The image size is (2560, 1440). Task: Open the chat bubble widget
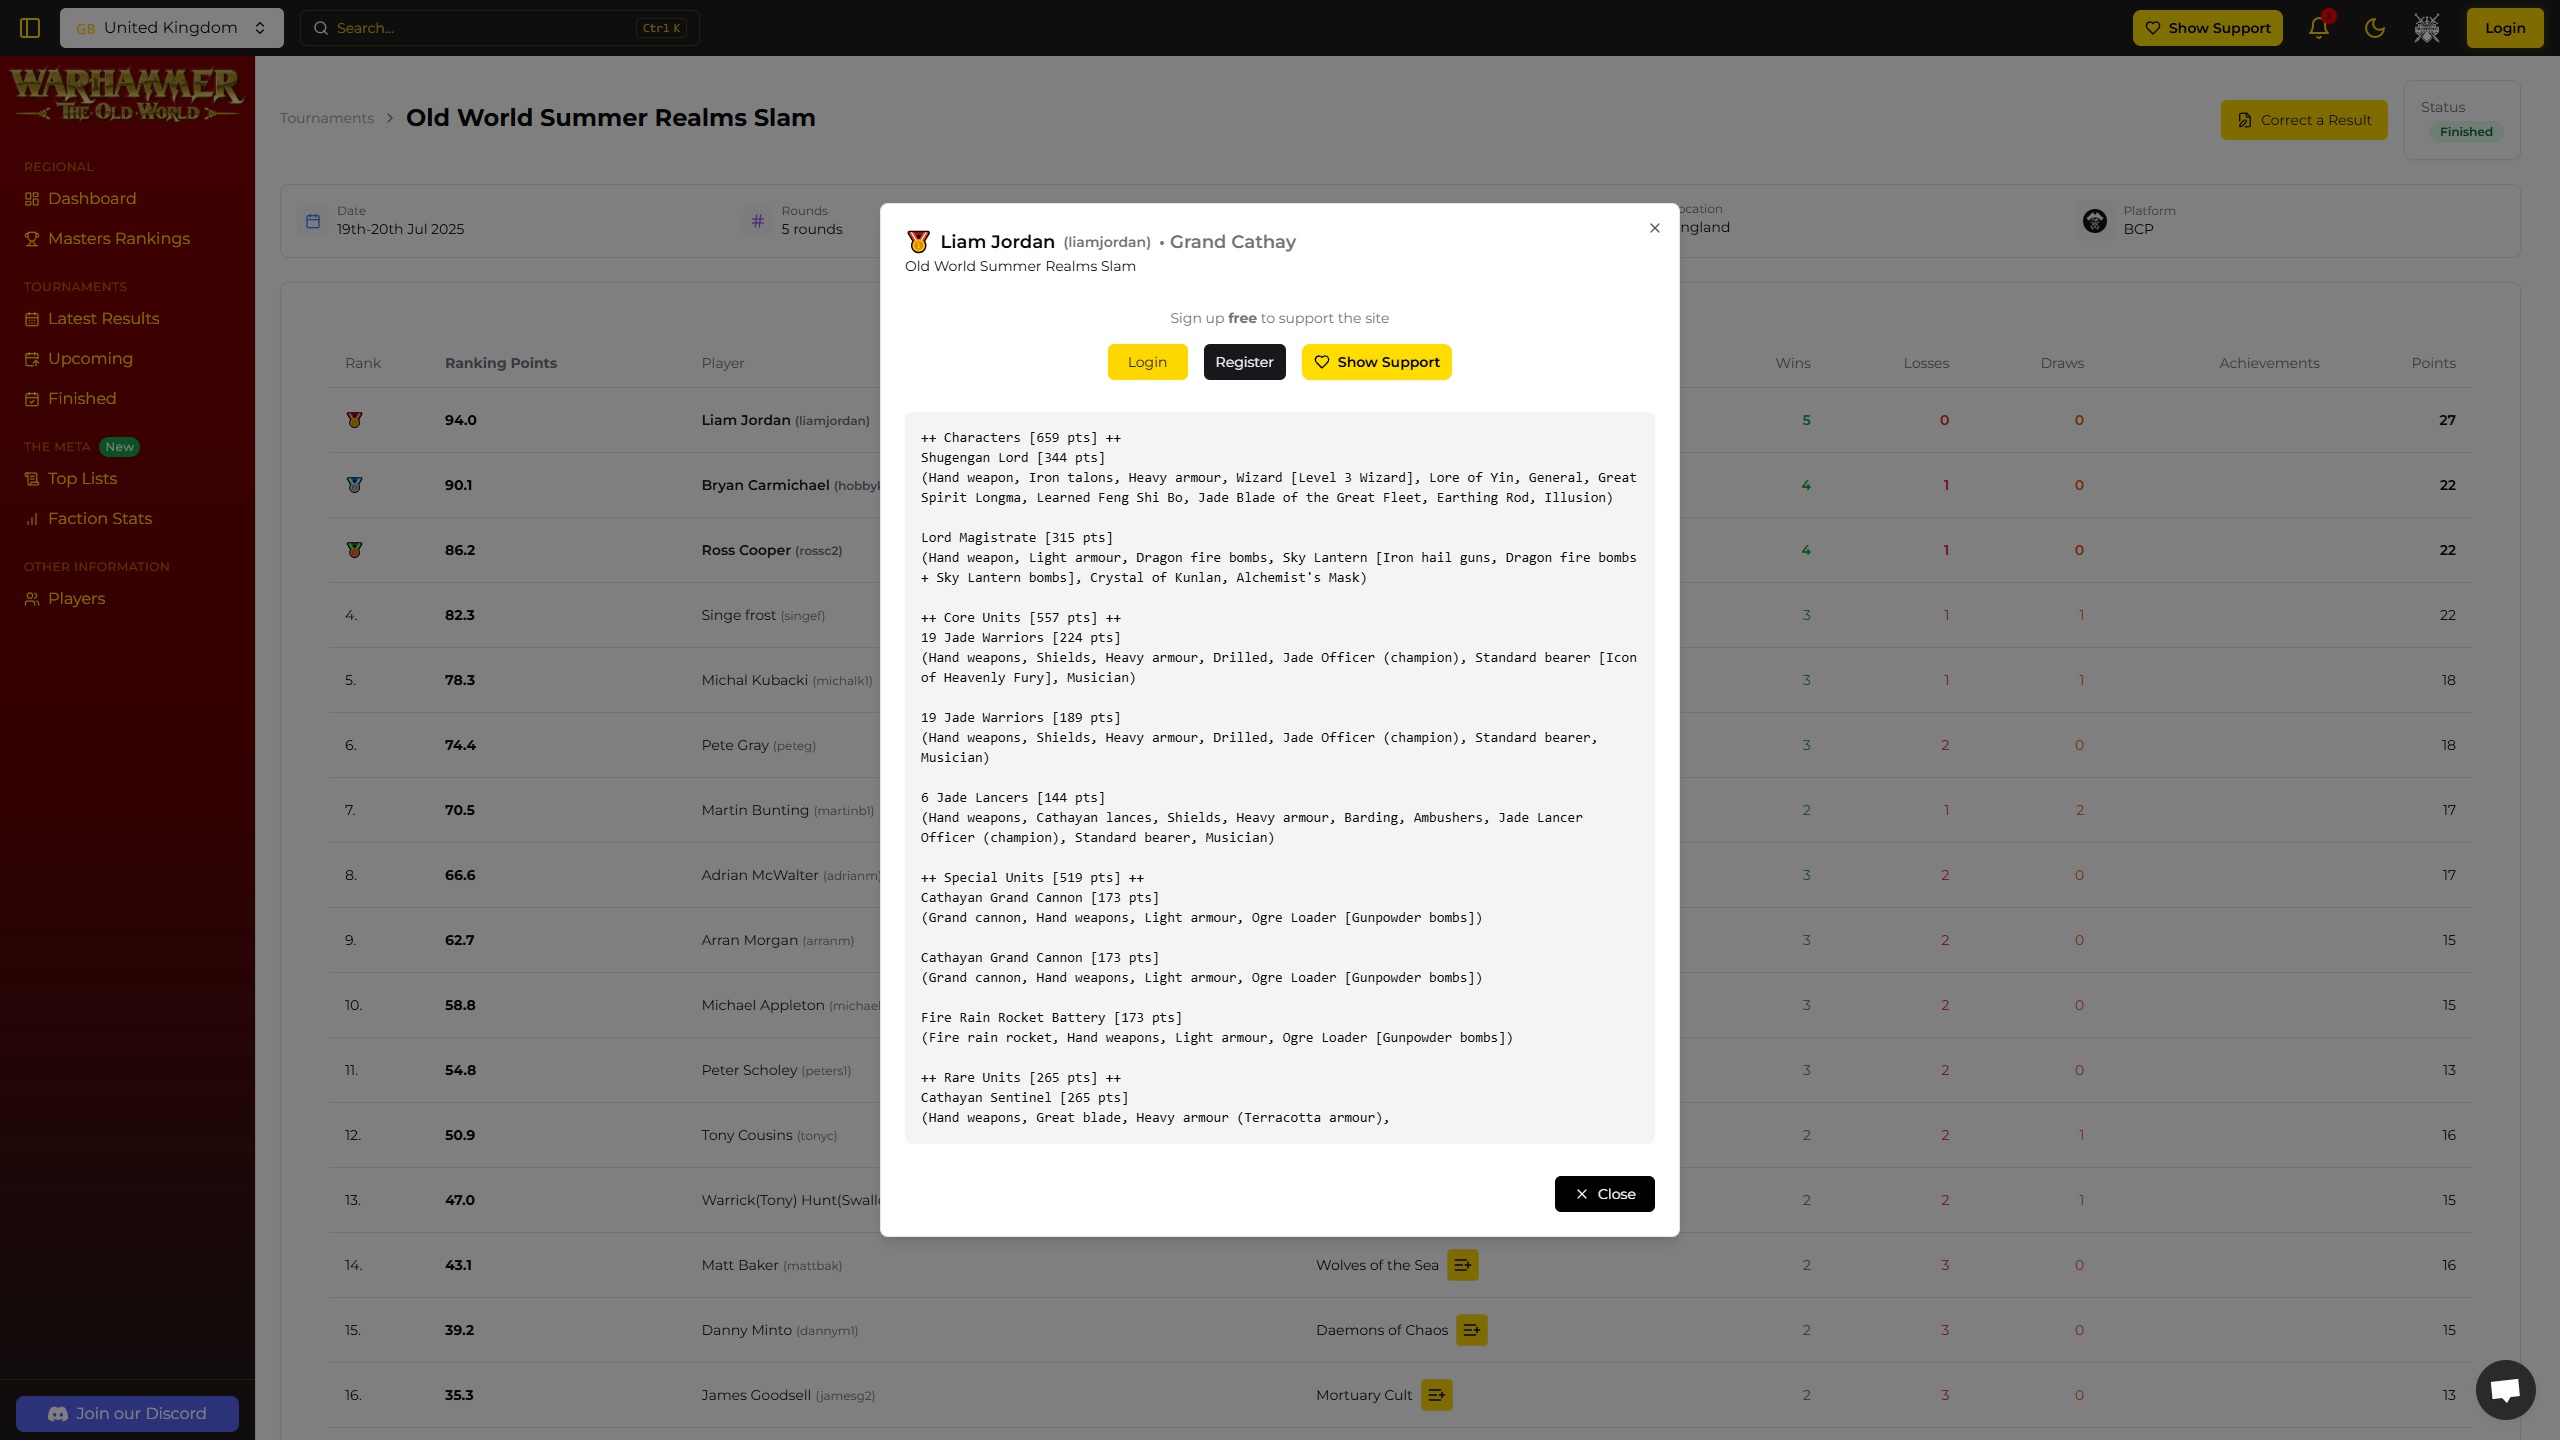2506,1390
